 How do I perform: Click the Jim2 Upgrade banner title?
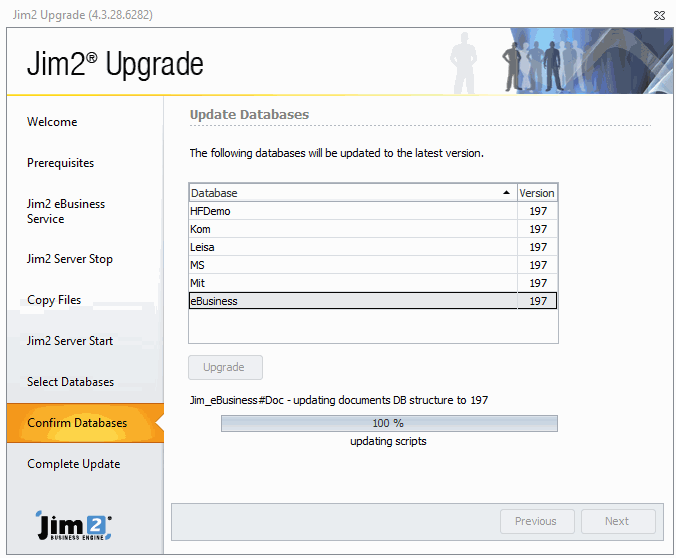(115, 63)
